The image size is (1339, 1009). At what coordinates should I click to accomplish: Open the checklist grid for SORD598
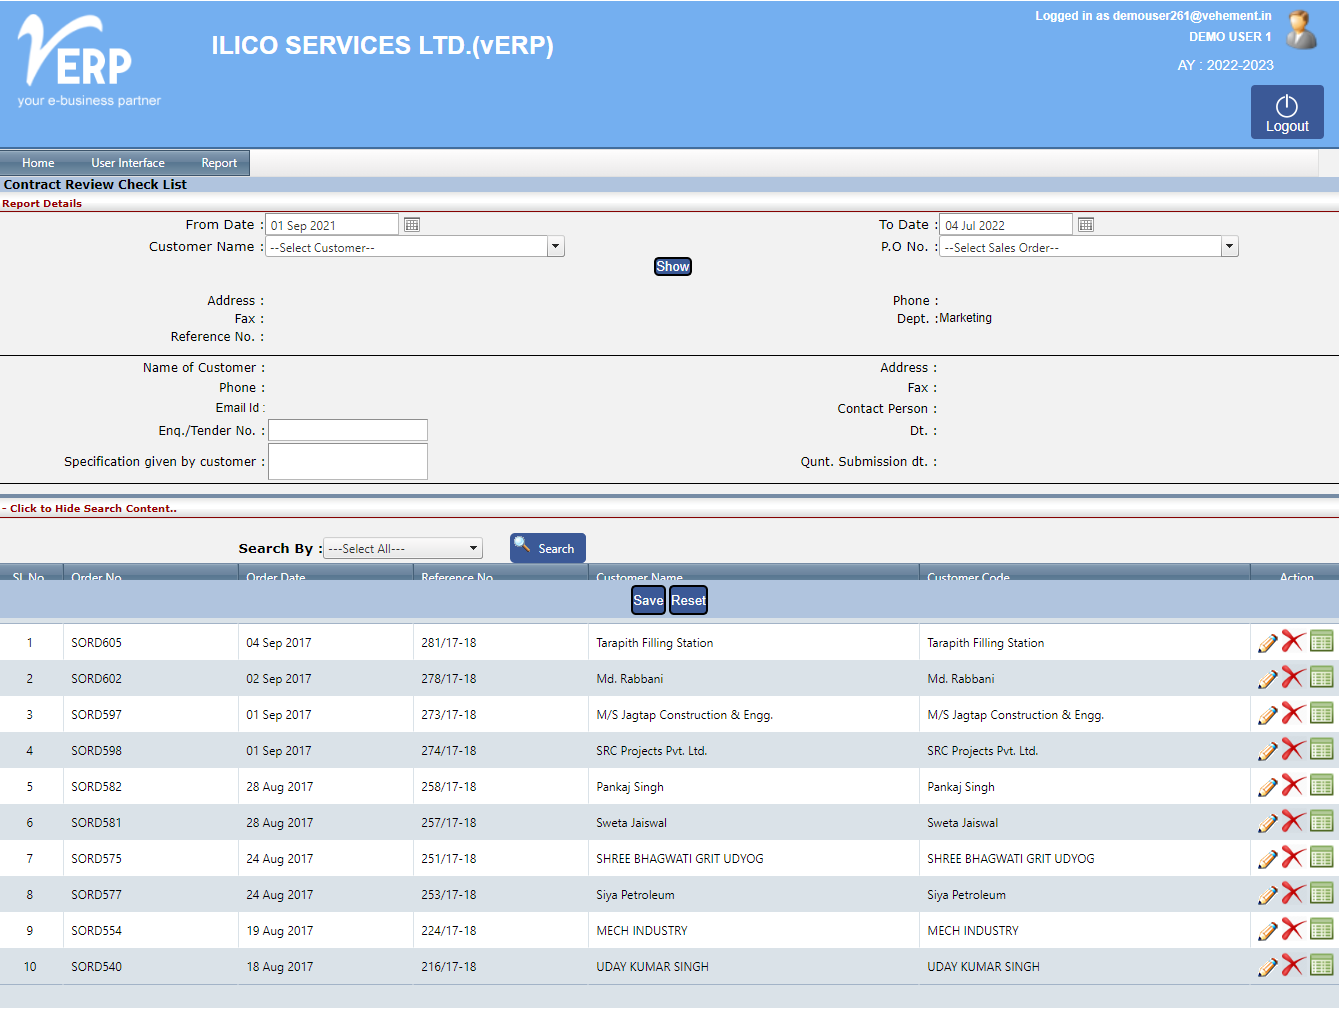(x=1322, y=749)
